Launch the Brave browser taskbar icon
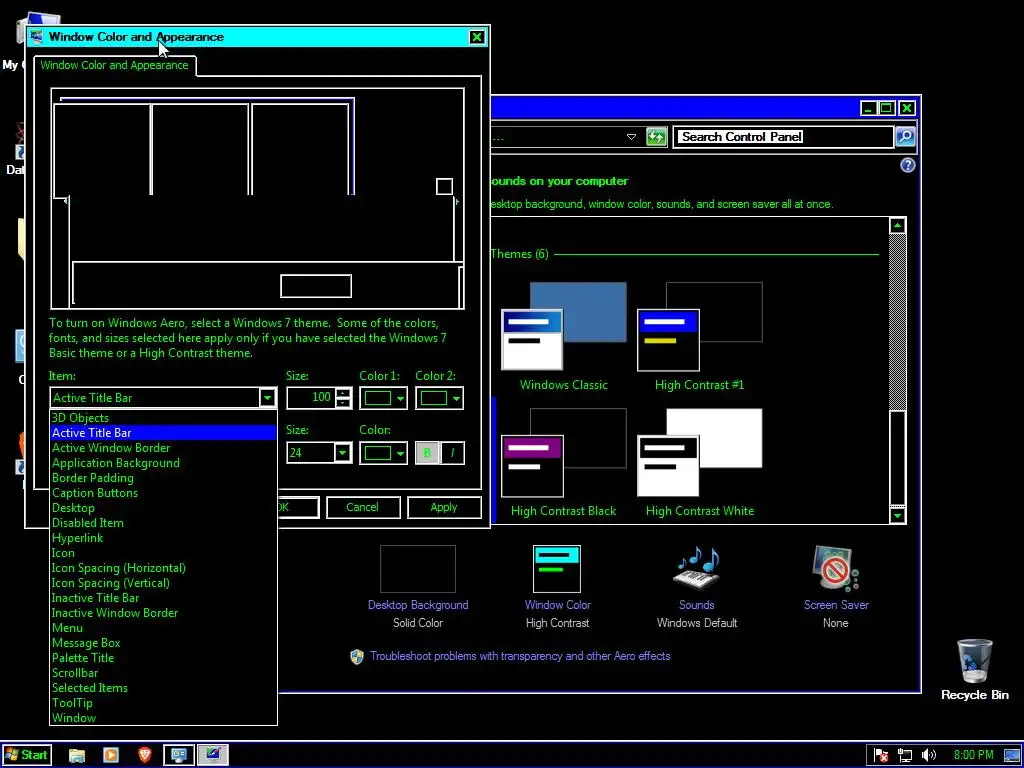The height and width of the screenshot is (768, 1024). point(145,756)
